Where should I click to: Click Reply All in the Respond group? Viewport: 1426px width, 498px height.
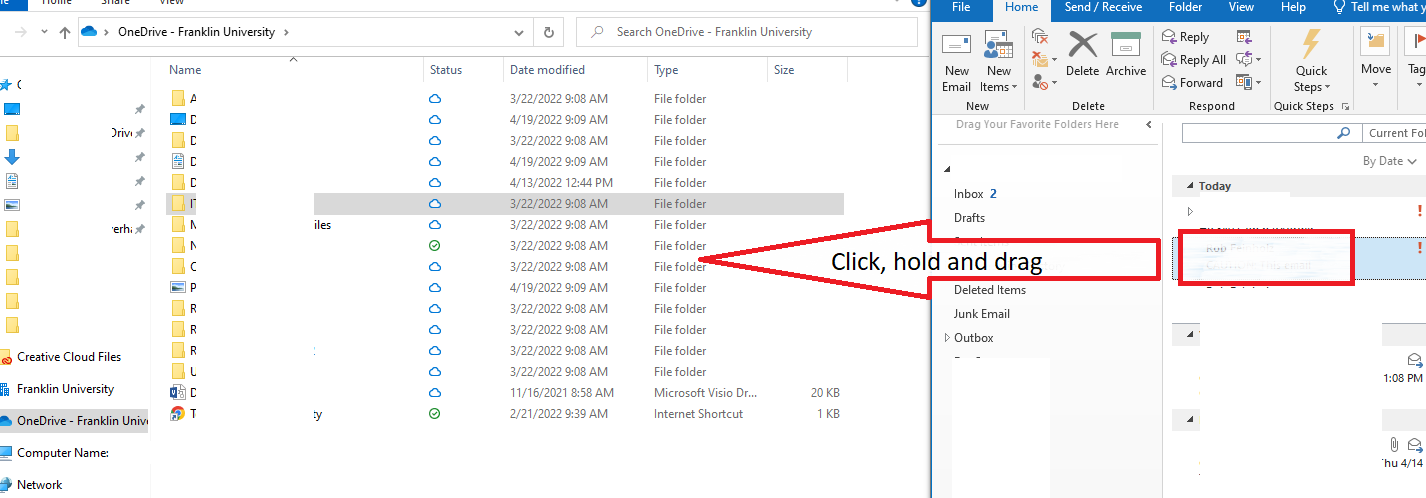tap(1194, 60)
